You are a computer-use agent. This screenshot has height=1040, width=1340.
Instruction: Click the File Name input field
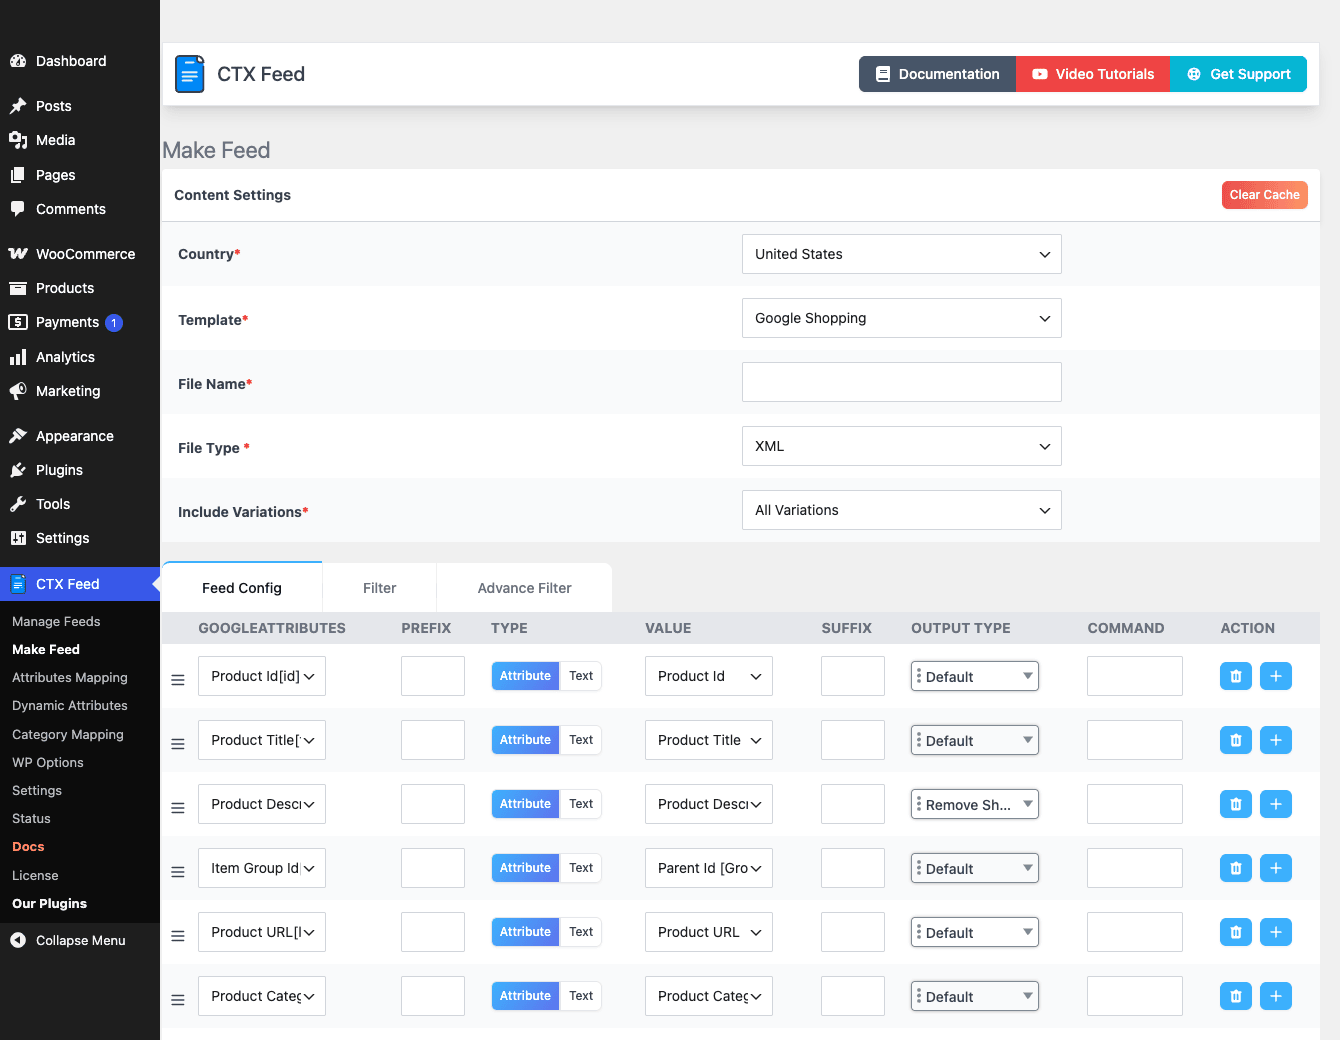tap(901, 382)
